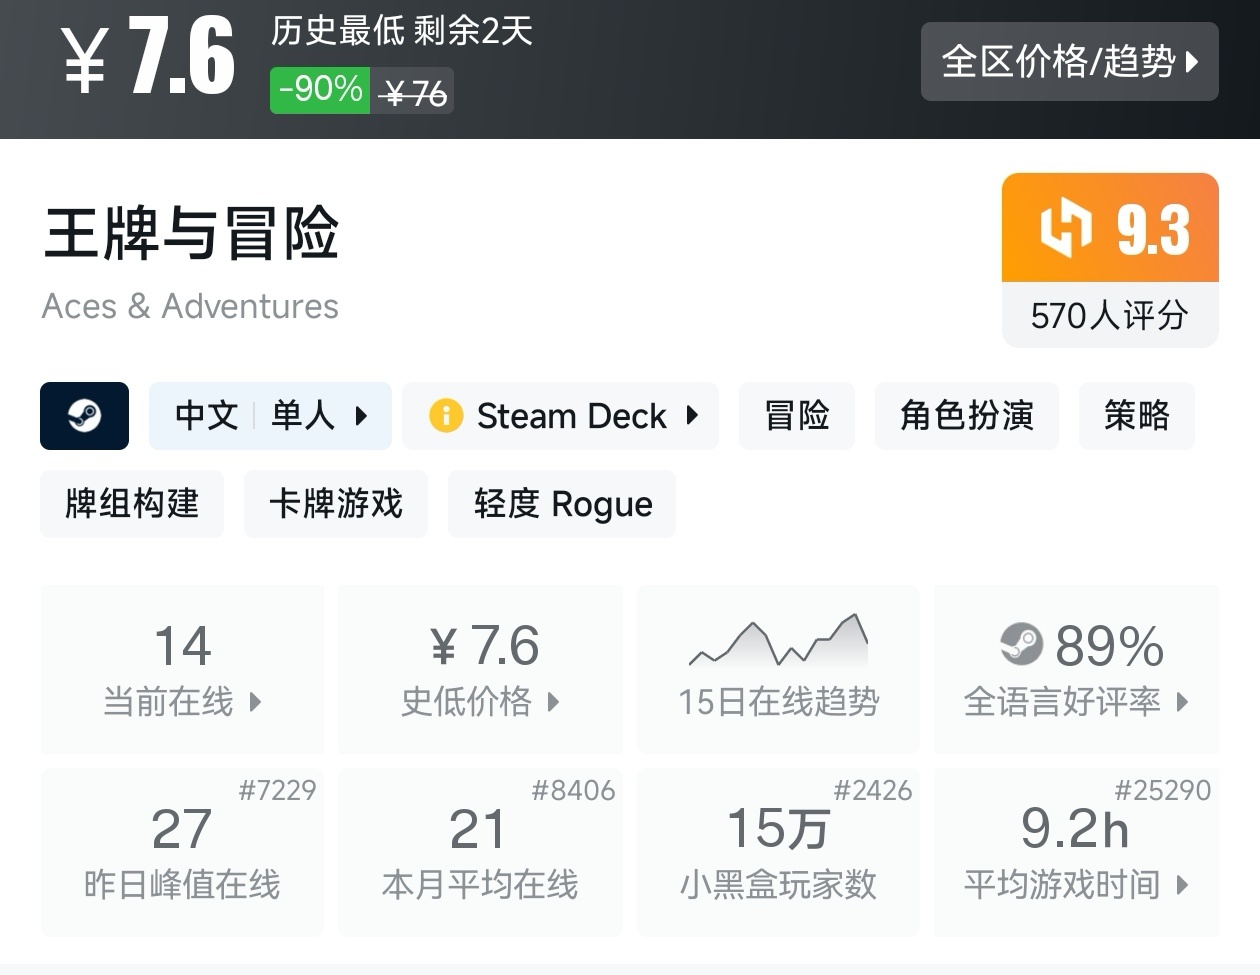Select the 冒险 adventure tag
This screenshot has height=975, width=1260.
click(796, 416)
